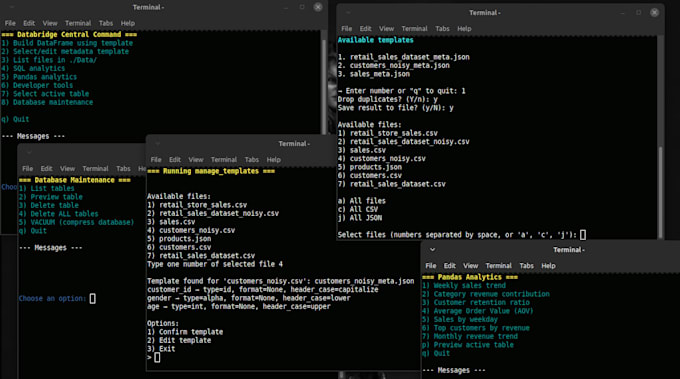Click 'j) All JSON' option line
680x379 pixels.
pos(360,218)
